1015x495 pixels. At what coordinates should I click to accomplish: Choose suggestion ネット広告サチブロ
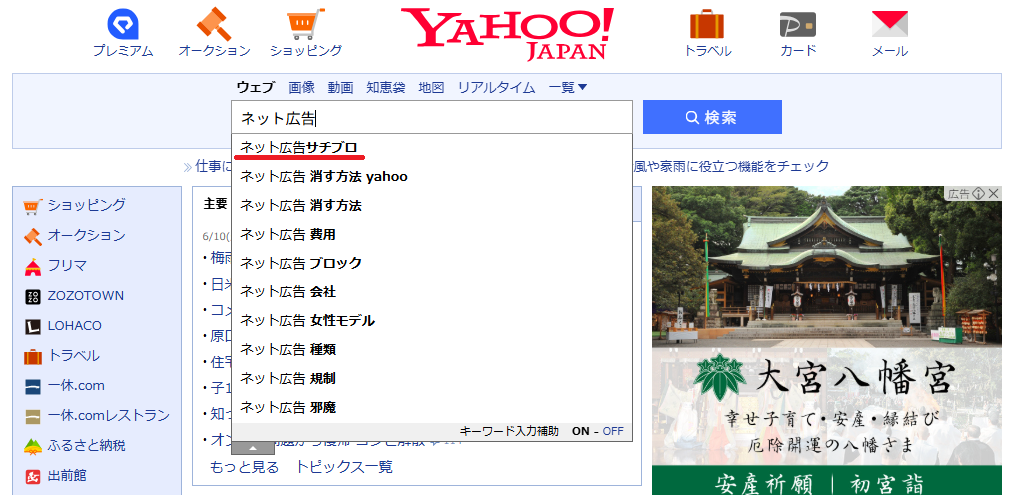[x=432, y=148]
